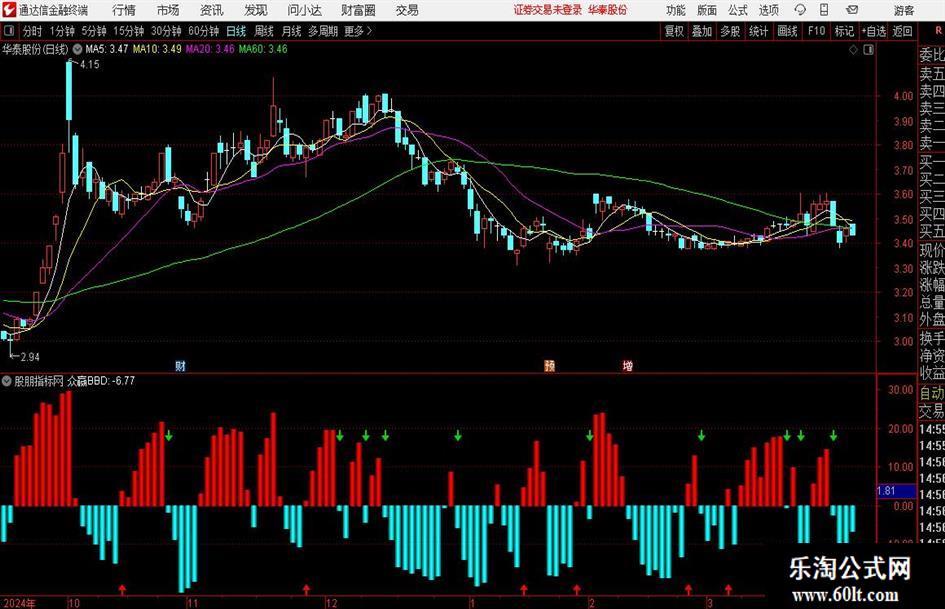Open the 公式 menu
Image resolution: width=945 pixels, height=609 pixels.
pos(738,10)
